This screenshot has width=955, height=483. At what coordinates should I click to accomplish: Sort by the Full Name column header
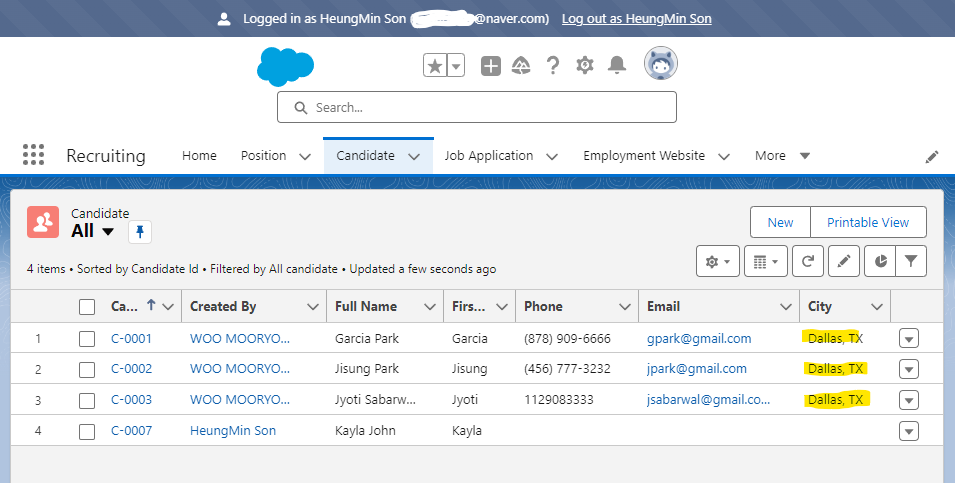(x=365, y=307)
